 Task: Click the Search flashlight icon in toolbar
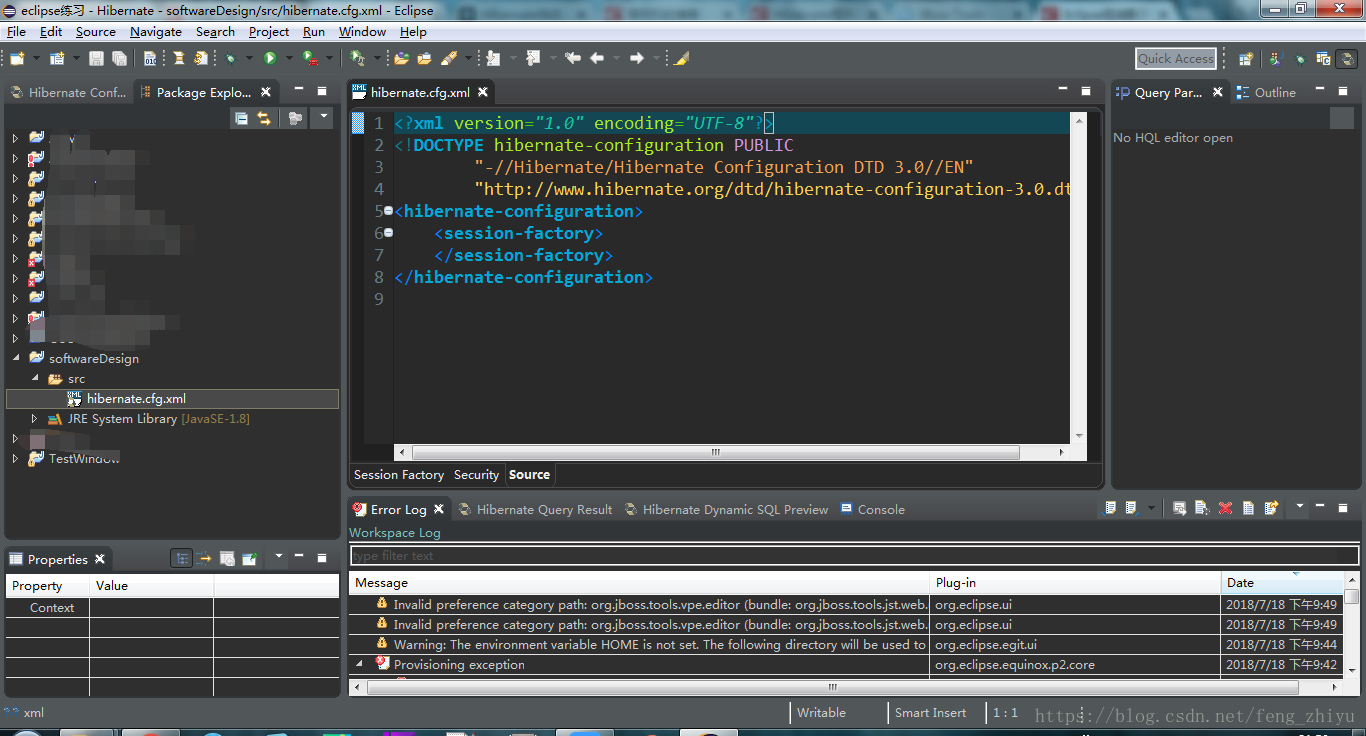tap(449, 59)
